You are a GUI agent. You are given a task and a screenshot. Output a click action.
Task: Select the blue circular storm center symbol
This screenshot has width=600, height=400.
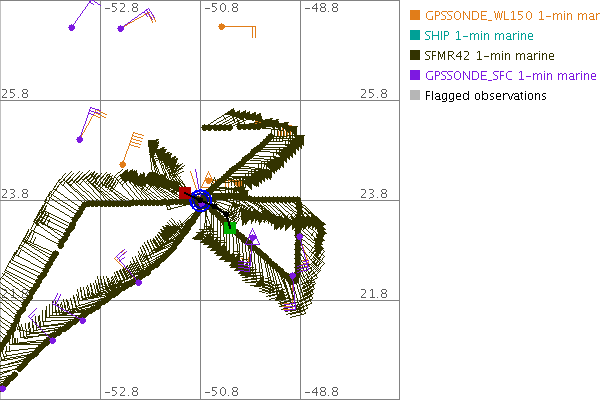201,200
